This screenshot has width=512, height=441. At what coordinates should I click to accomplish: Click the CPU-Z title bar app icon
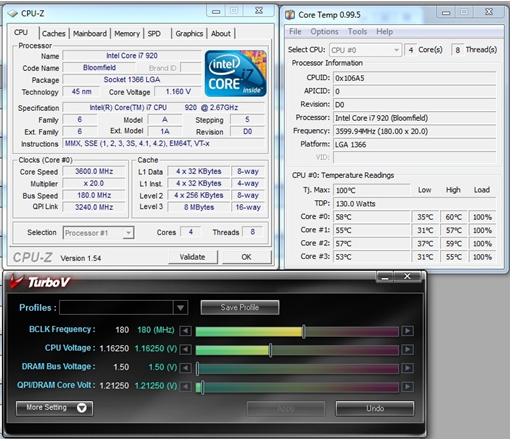point(13,13)
